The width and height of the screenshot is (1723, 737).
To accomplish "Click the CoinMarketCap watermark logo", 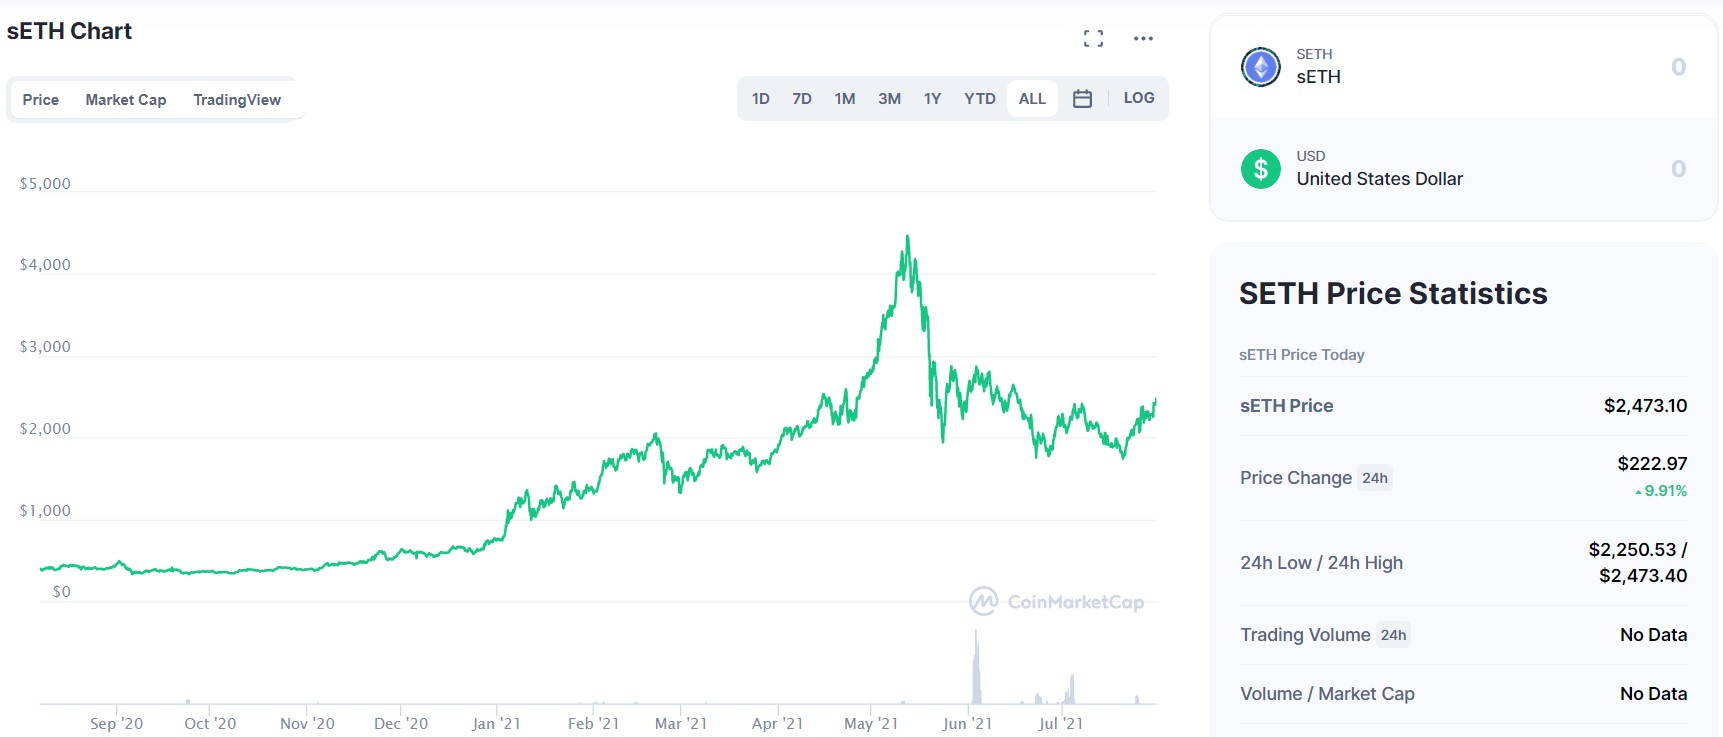I will (x=1056, y=601).
